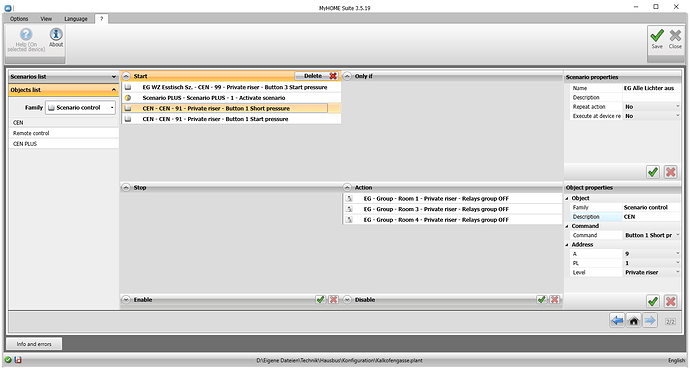Collapse the Objects list panel
The height and width of the screenshot is (368, 690).
(x=114, y=90)
